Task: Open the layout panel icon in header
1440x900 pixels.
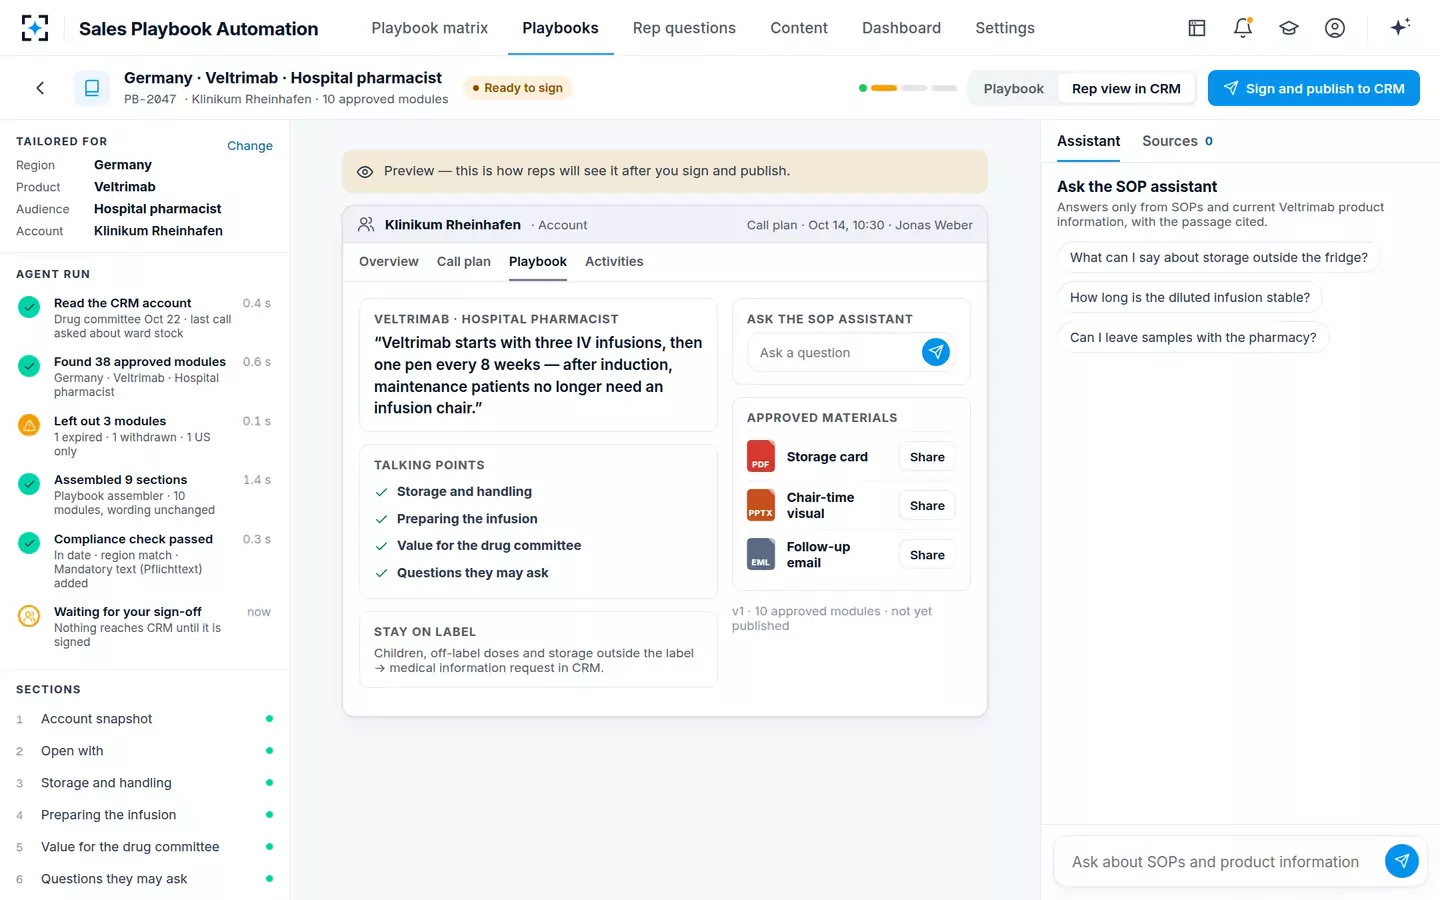Action: pyautogui.click(x=1197, y=28)
